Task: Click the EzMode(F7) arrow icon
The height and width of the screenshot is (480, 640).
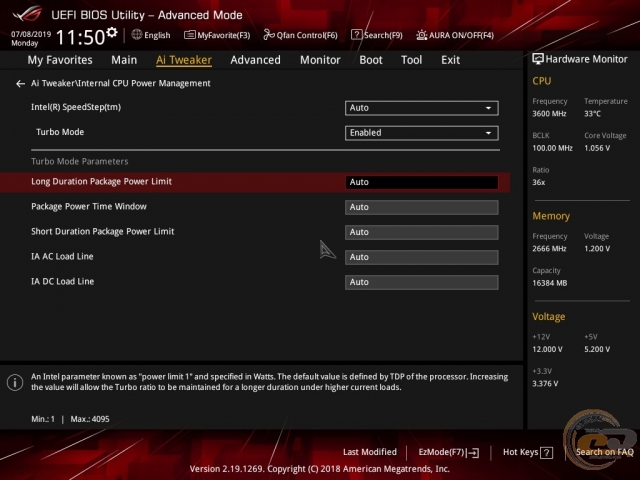Action: coord(473,453)
